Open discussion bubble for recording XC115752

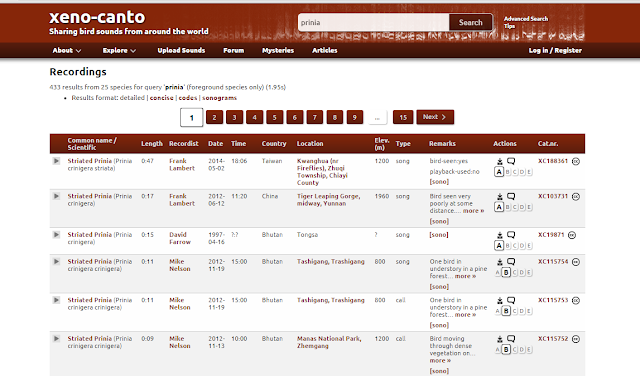[x=511, y=338]
